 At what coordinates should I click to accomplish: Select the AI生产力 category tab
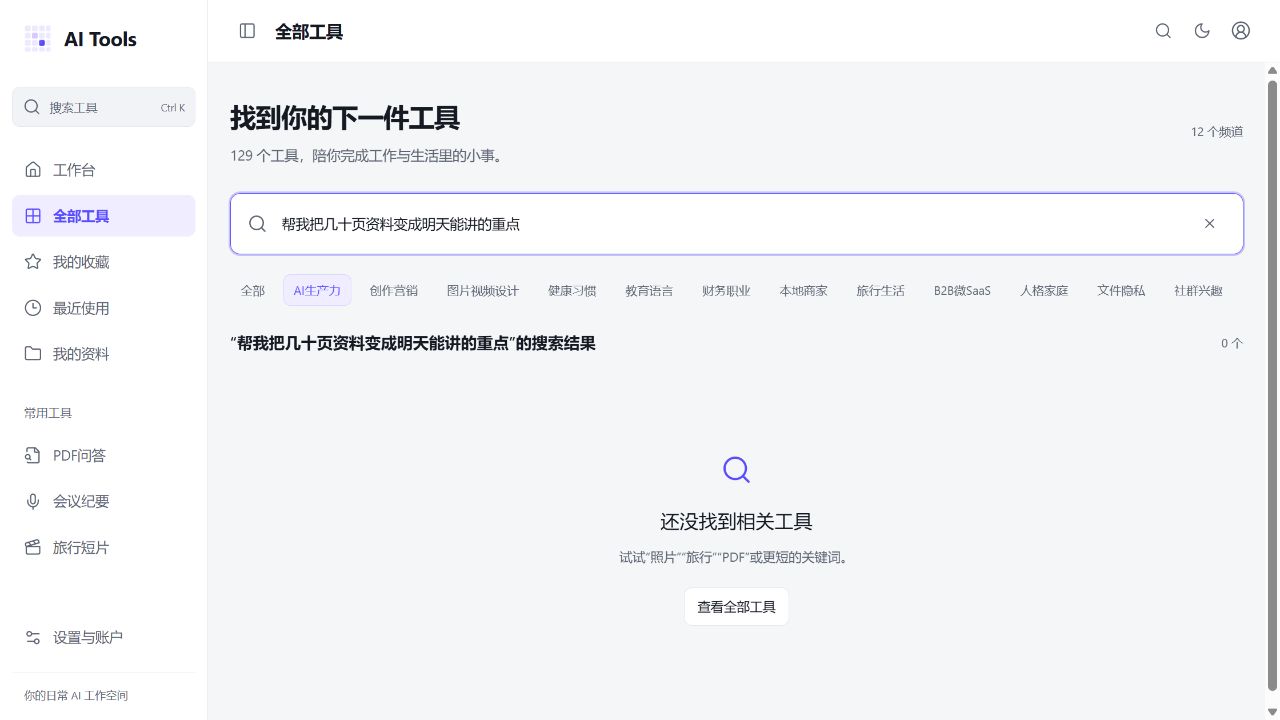click(317, 291)
